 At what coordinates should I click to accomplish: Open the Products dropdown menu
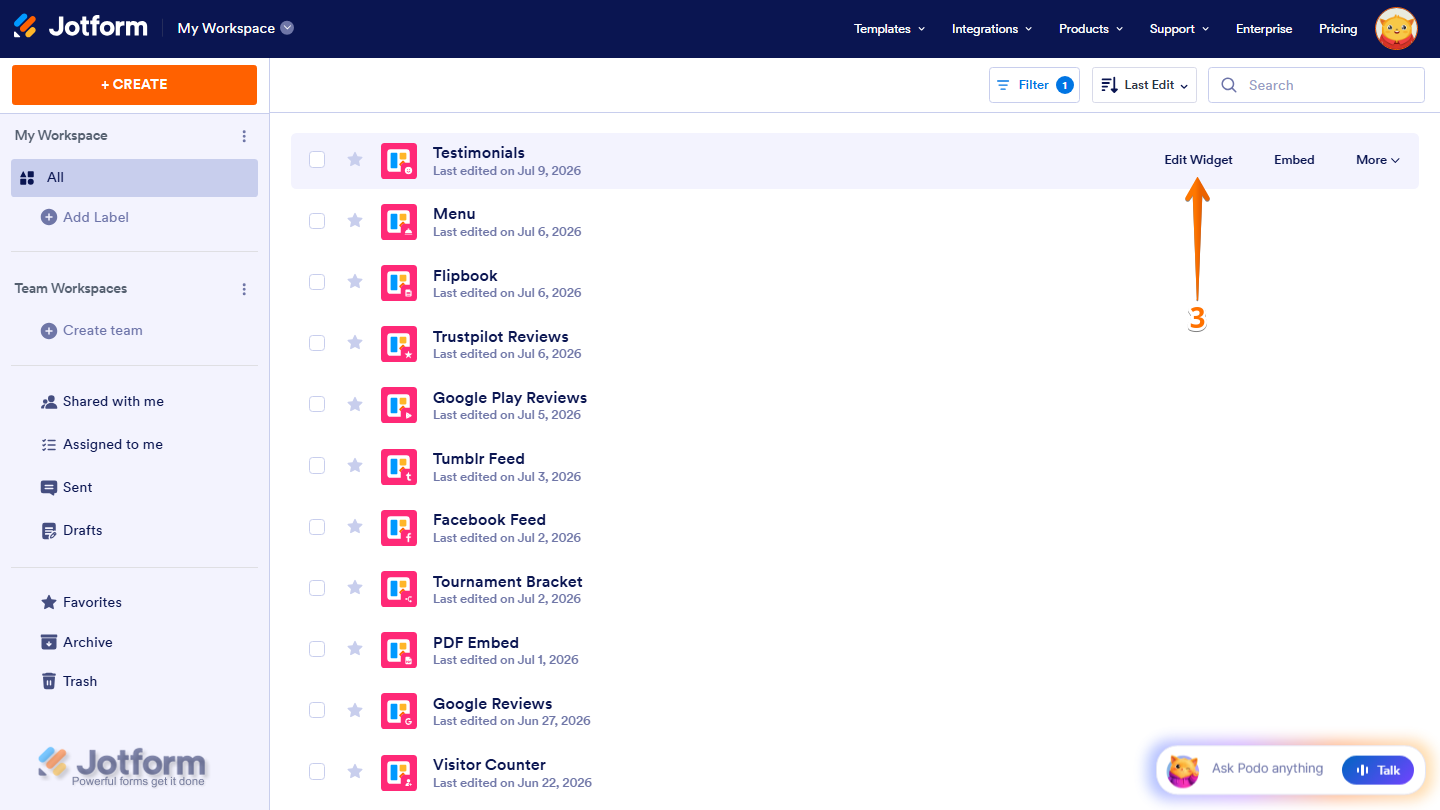click(x=1091, y=29)
